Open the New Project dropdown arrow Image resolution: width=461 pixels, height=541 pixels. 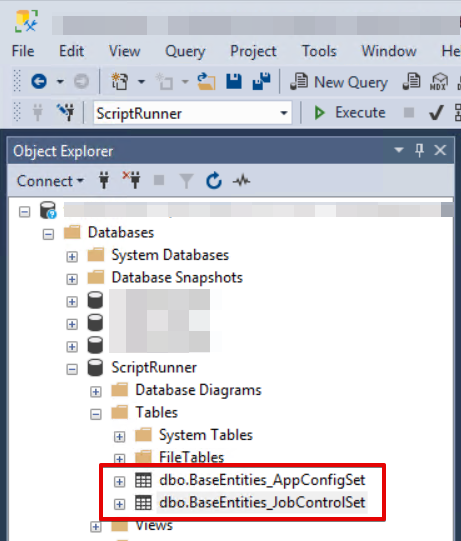141,82
